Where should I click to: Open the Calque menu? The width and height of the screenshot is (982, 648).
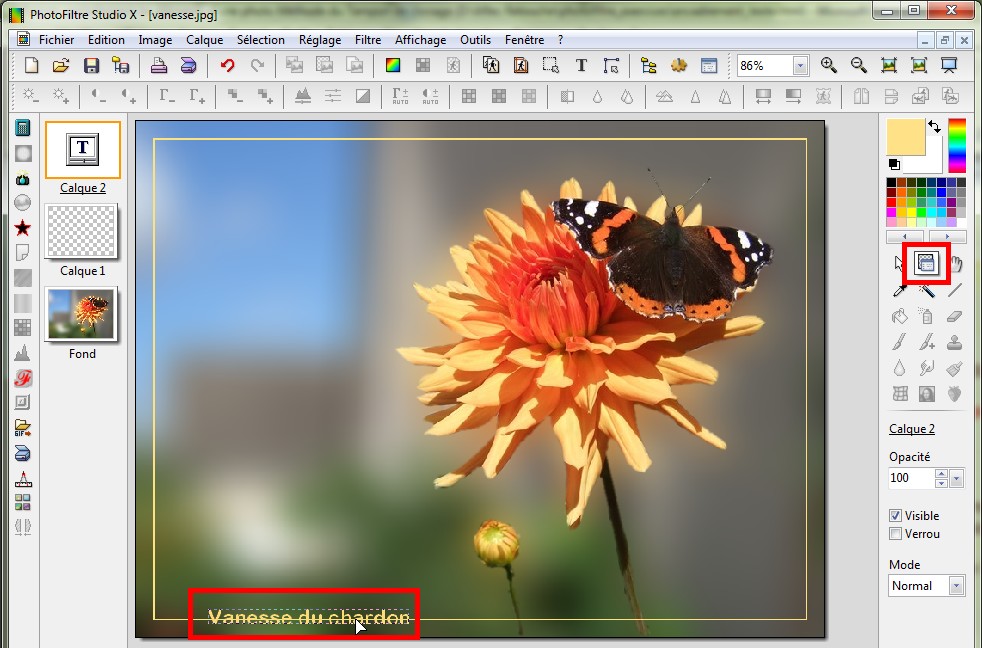point(204,39)
